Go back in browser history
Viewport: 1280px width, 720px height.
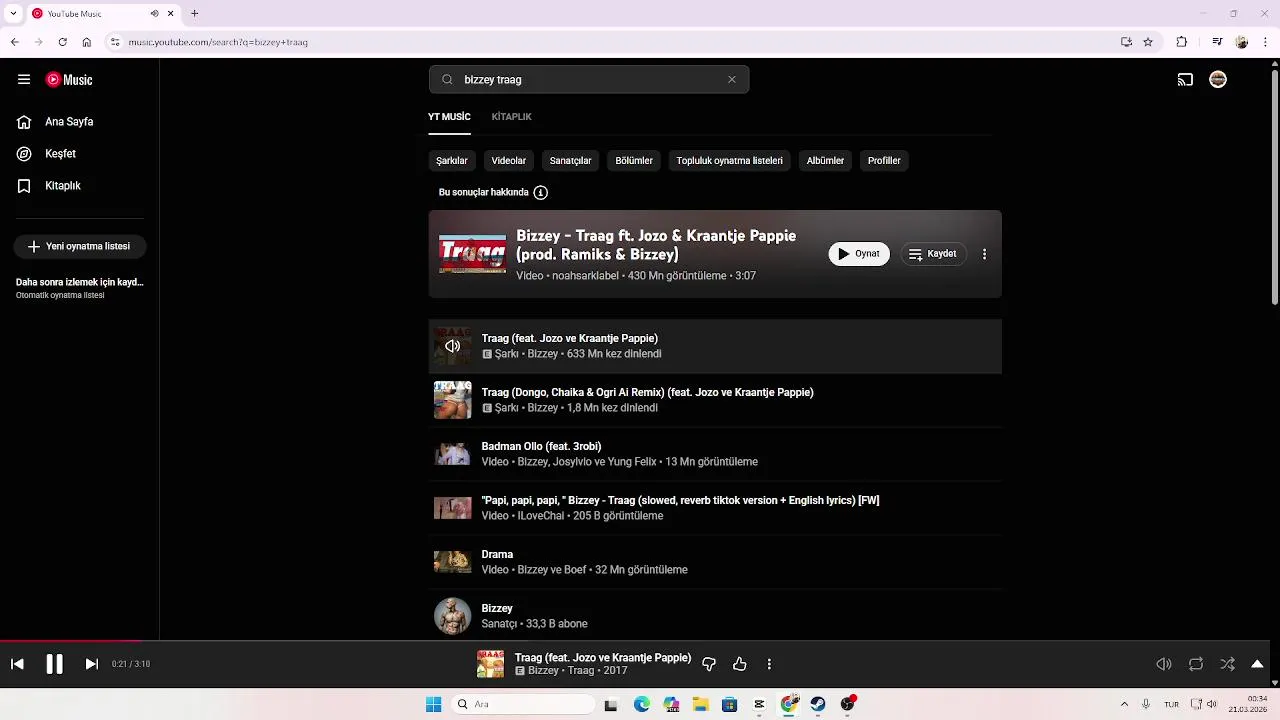point(14,42)
